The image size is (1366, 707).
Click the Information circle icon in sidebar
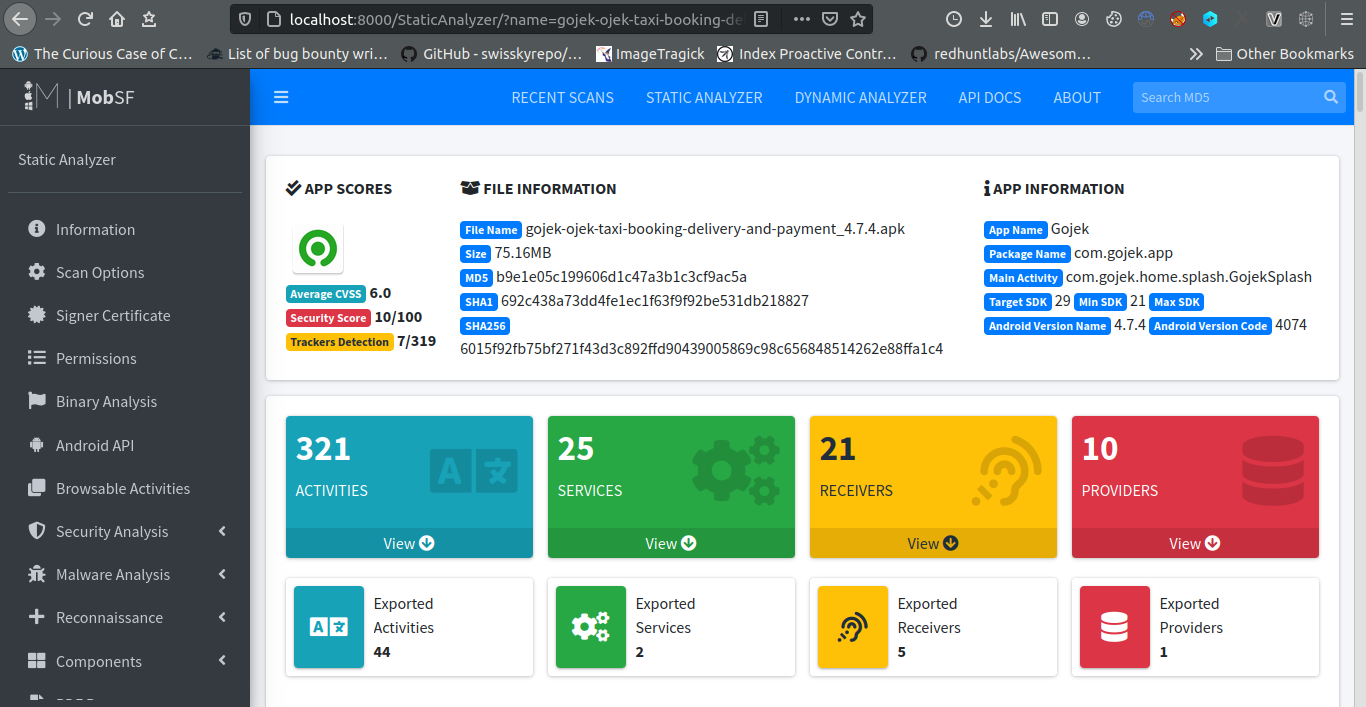pyautogui.click(x=37, y=229)
